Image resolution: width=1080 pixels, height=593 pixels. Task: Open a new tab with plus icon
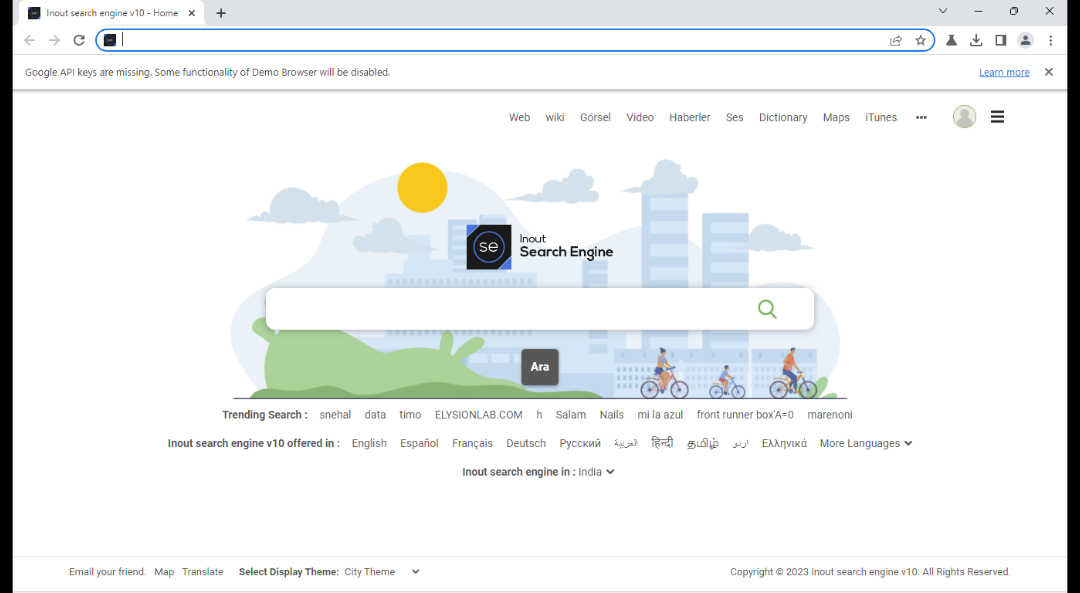click(x=220, y=13)
